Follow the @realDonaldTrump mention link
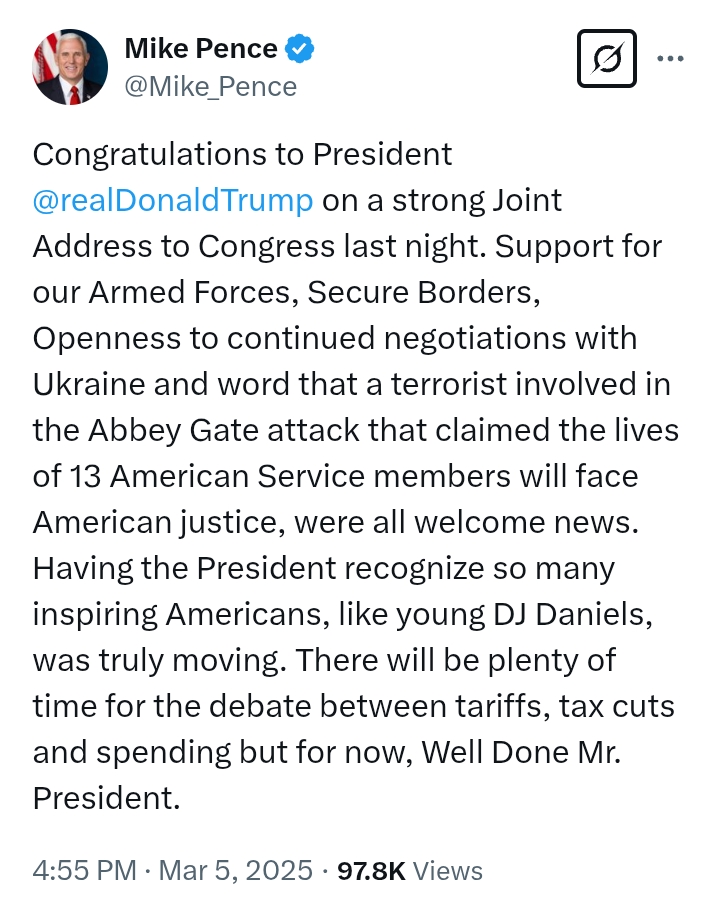 click(x=173, y=200)
